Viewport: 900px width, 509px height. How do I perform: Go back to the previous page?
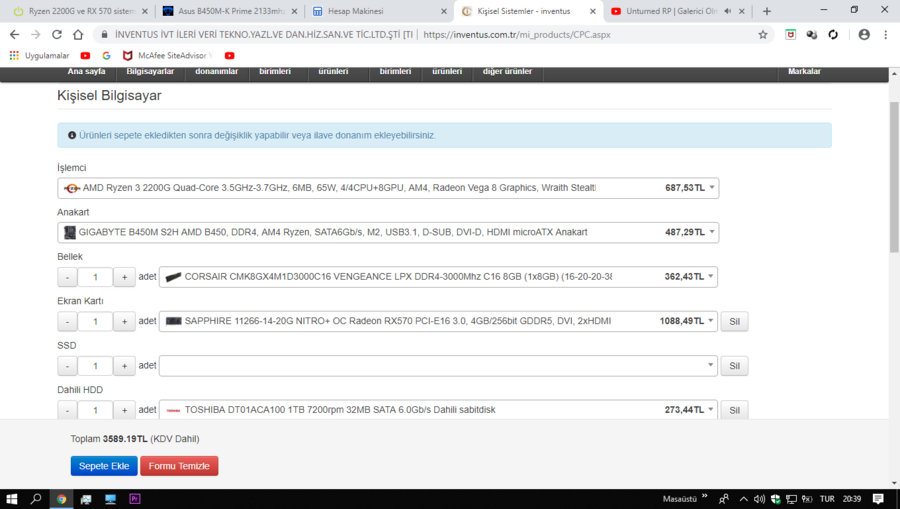14,34
